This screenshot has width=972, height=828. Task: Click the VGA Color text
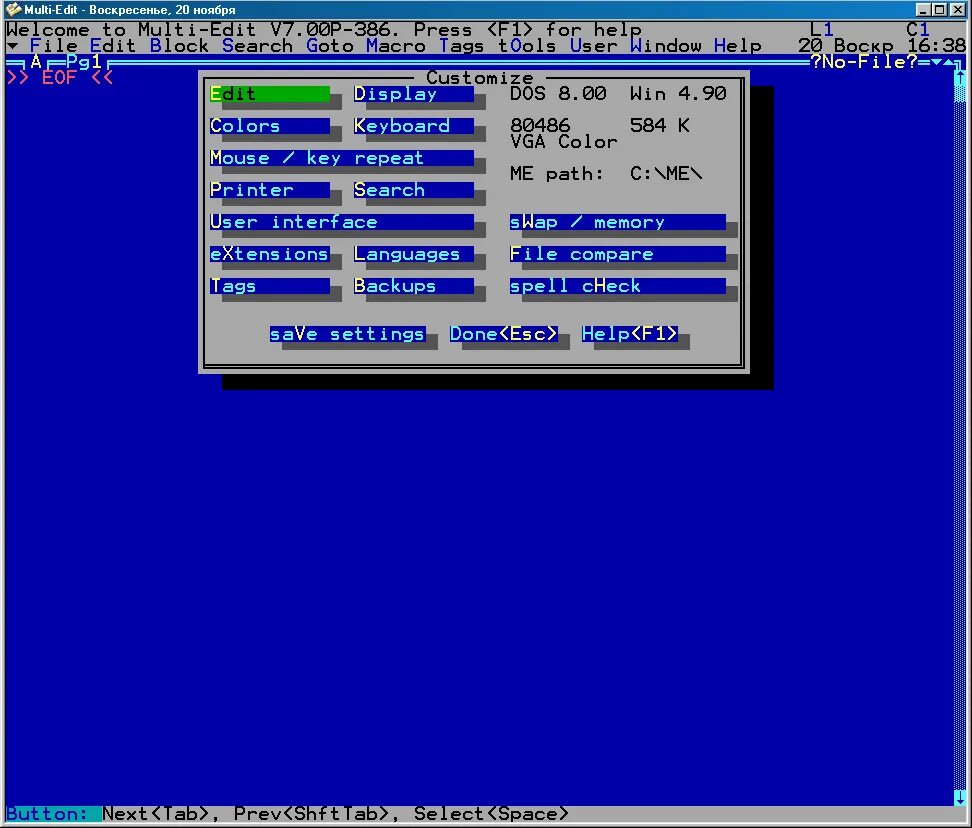coord(563,142)
